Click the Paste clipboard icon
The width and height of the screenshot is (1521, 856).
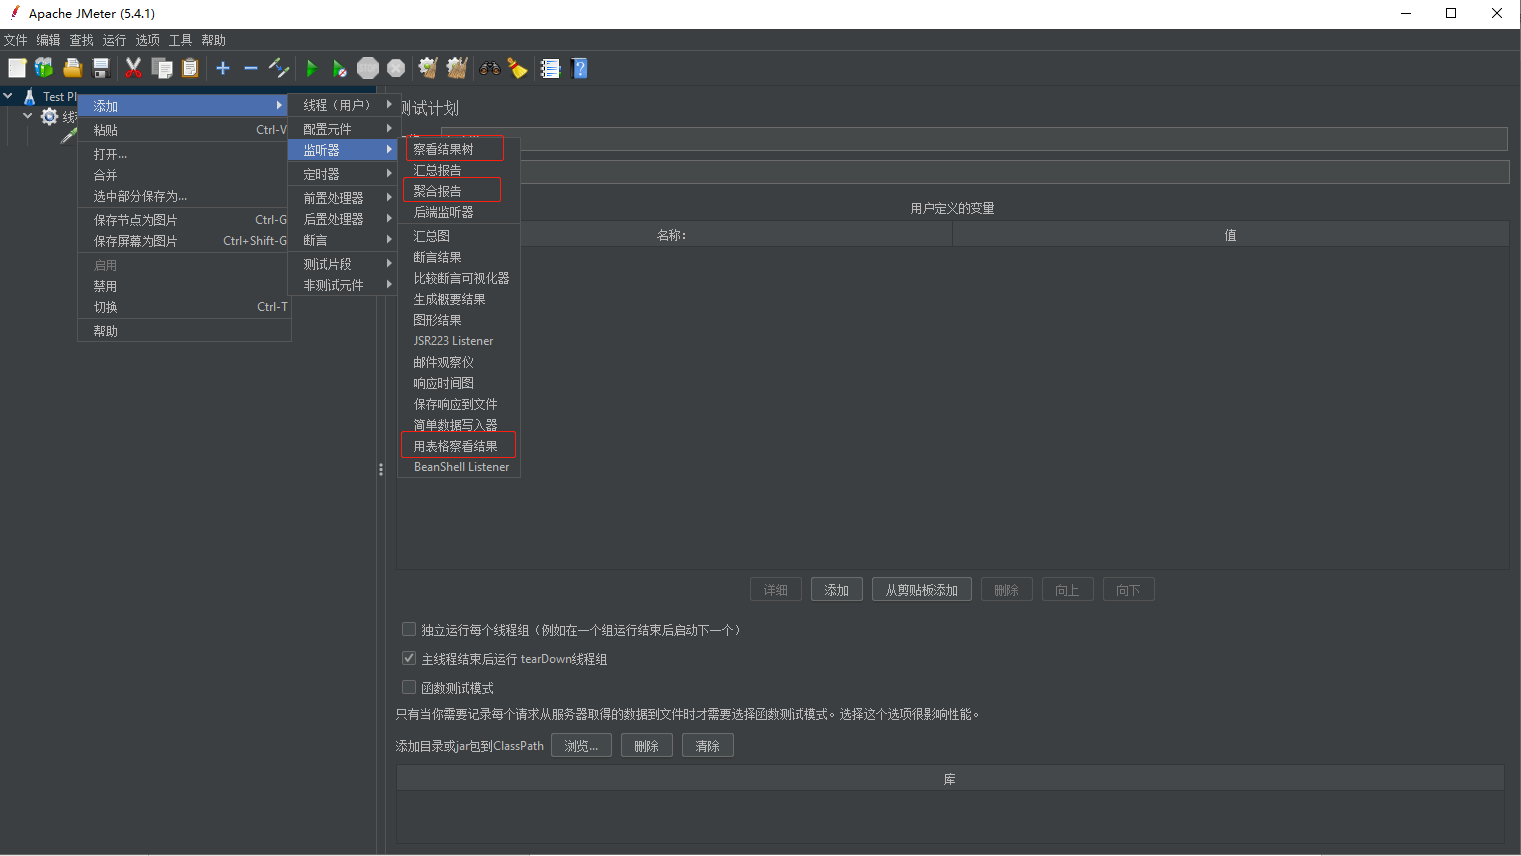pos(190,68)
